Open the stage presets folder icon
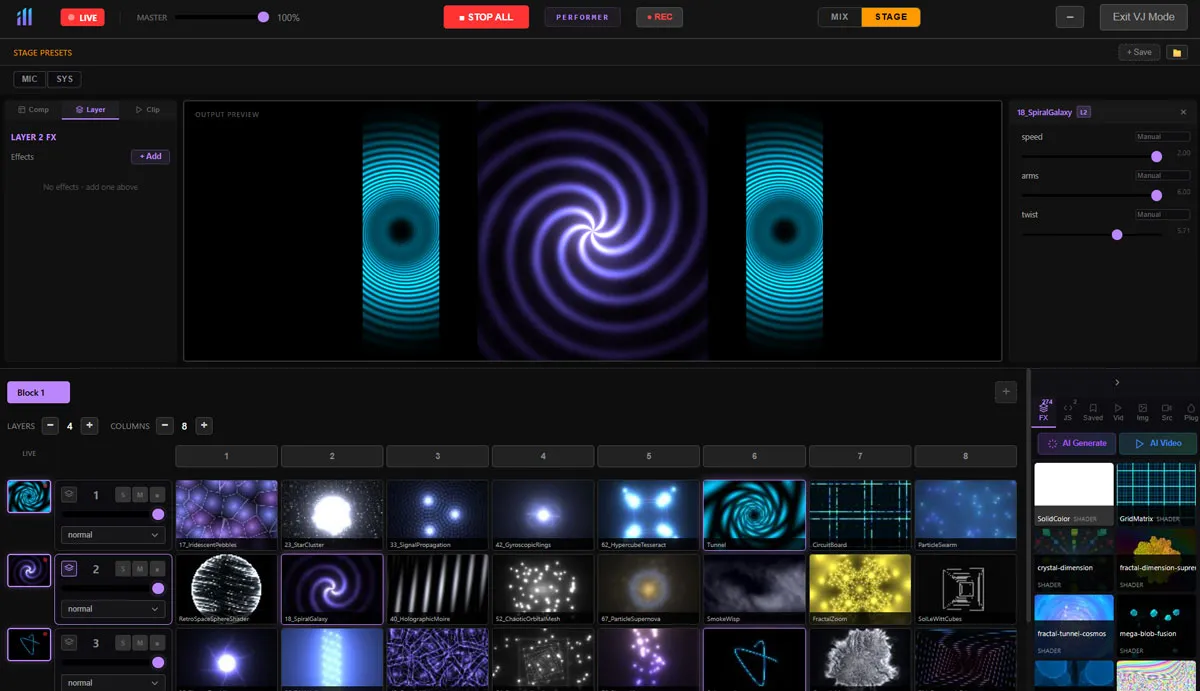Screen dimensions: 1200x691 pos(1176,52)
